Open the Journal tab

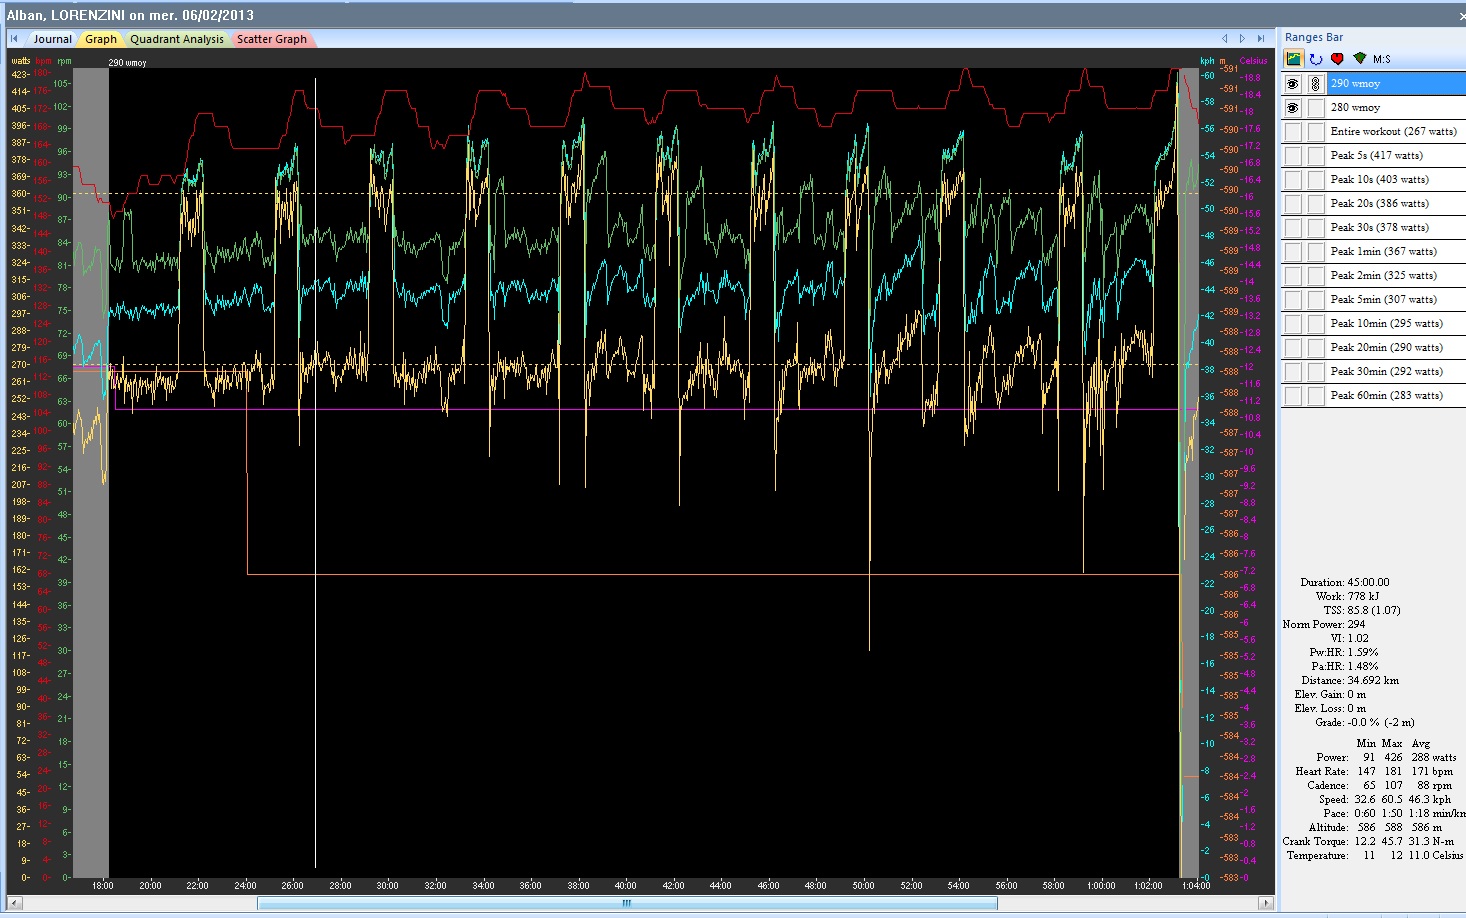click(52, 39)
